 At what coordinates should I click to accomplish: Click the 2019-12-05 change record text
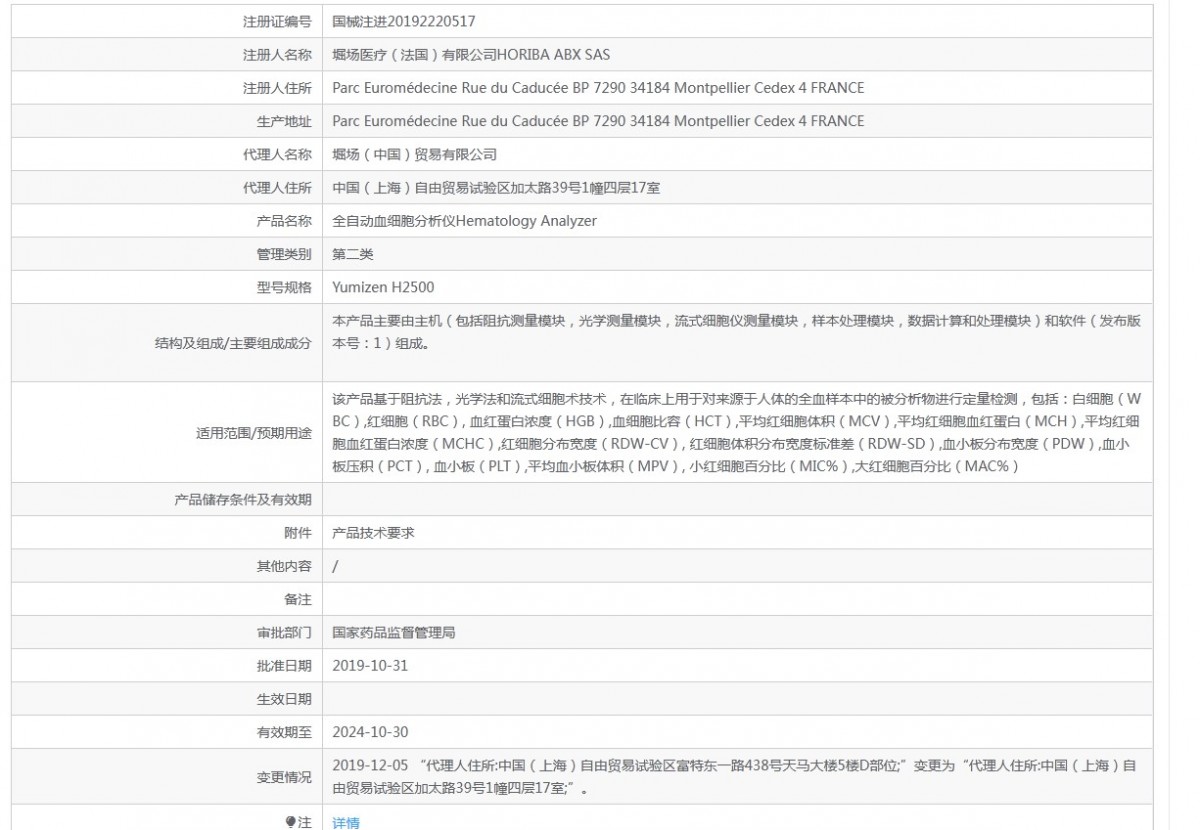click(734, 777)
